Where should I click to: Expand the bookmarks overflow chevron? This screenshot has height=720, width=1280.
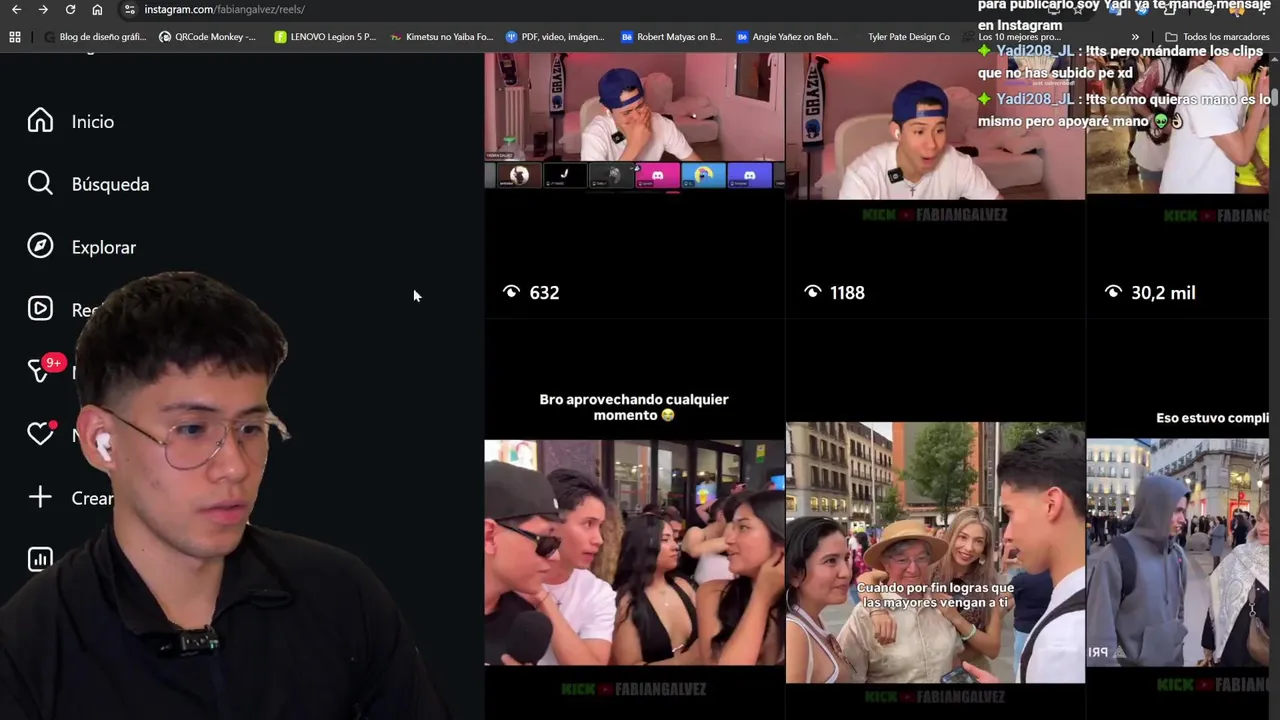click(1135, 37)
